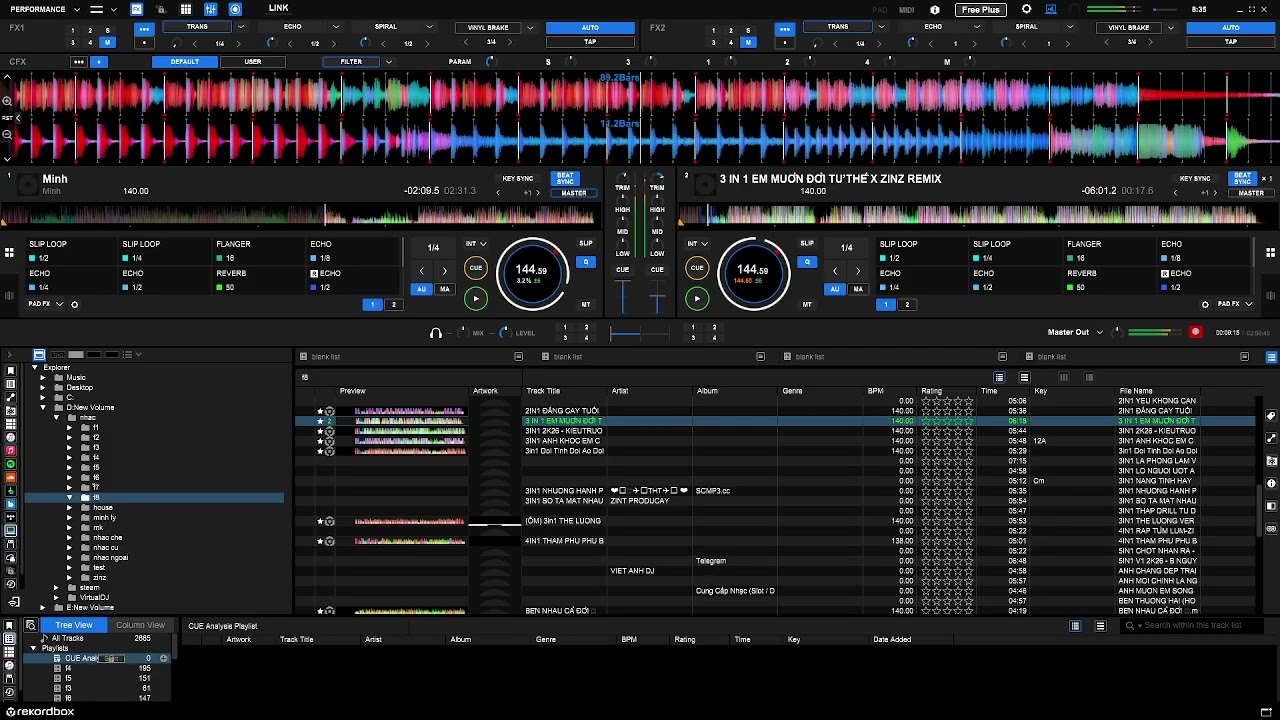Adjust the CFX PARAM knob
Screen dimensions: 1280x720
[490, 62]
